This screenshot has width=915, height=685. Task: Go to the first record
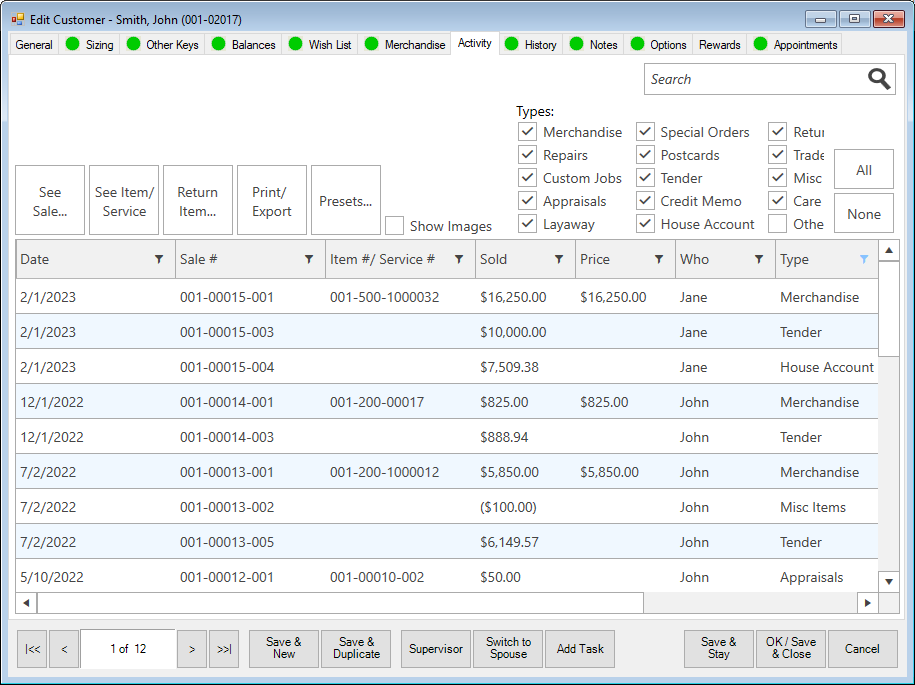tap(32, 649)
